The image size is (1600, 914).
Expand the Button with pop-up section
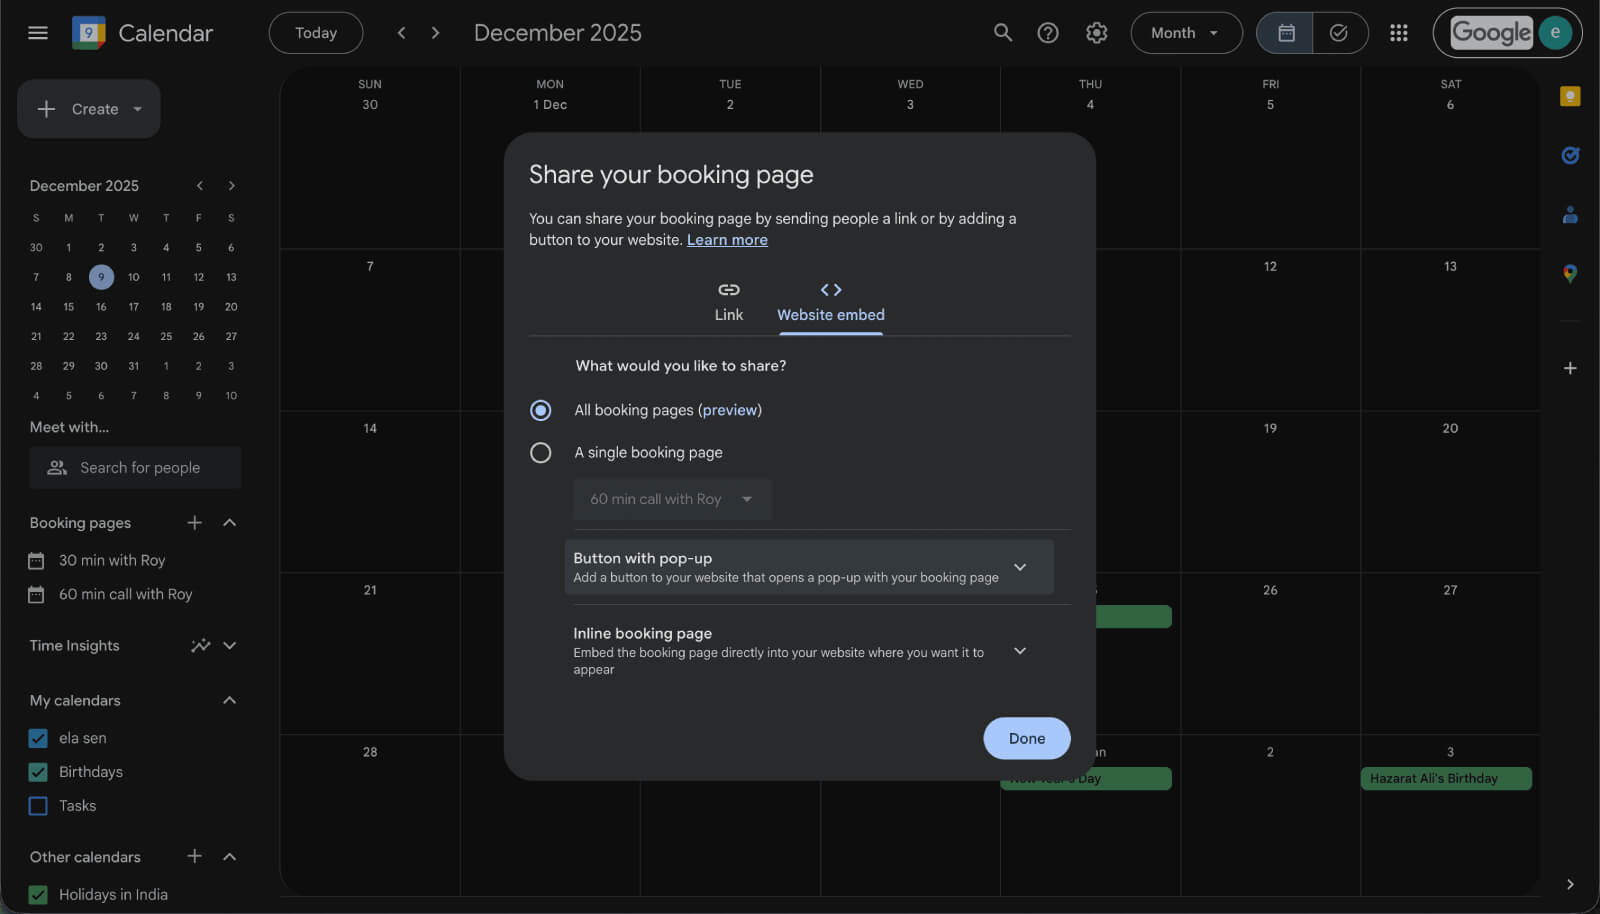coord(1020,567)
